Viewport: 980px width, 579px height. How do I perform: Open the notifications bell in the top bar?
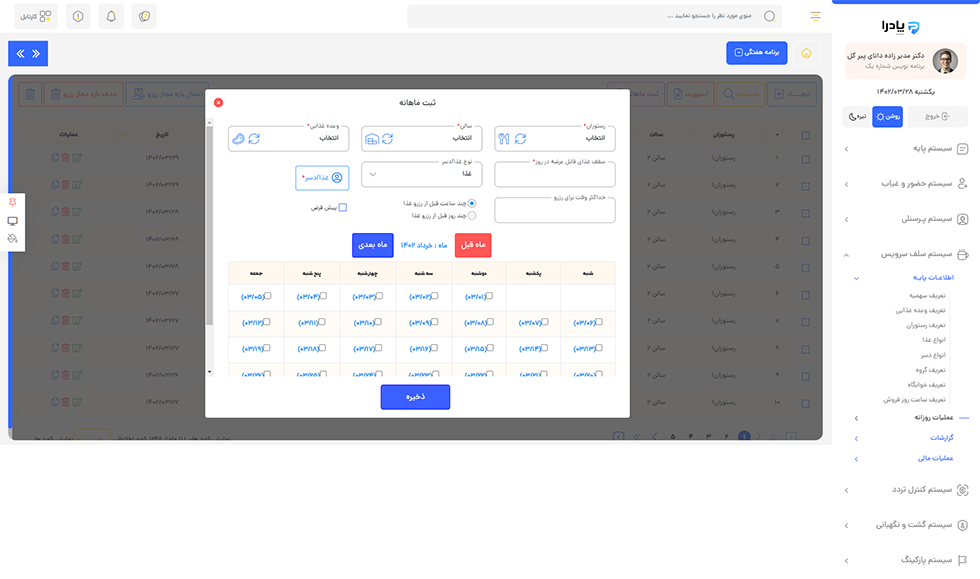pos(111,16)
